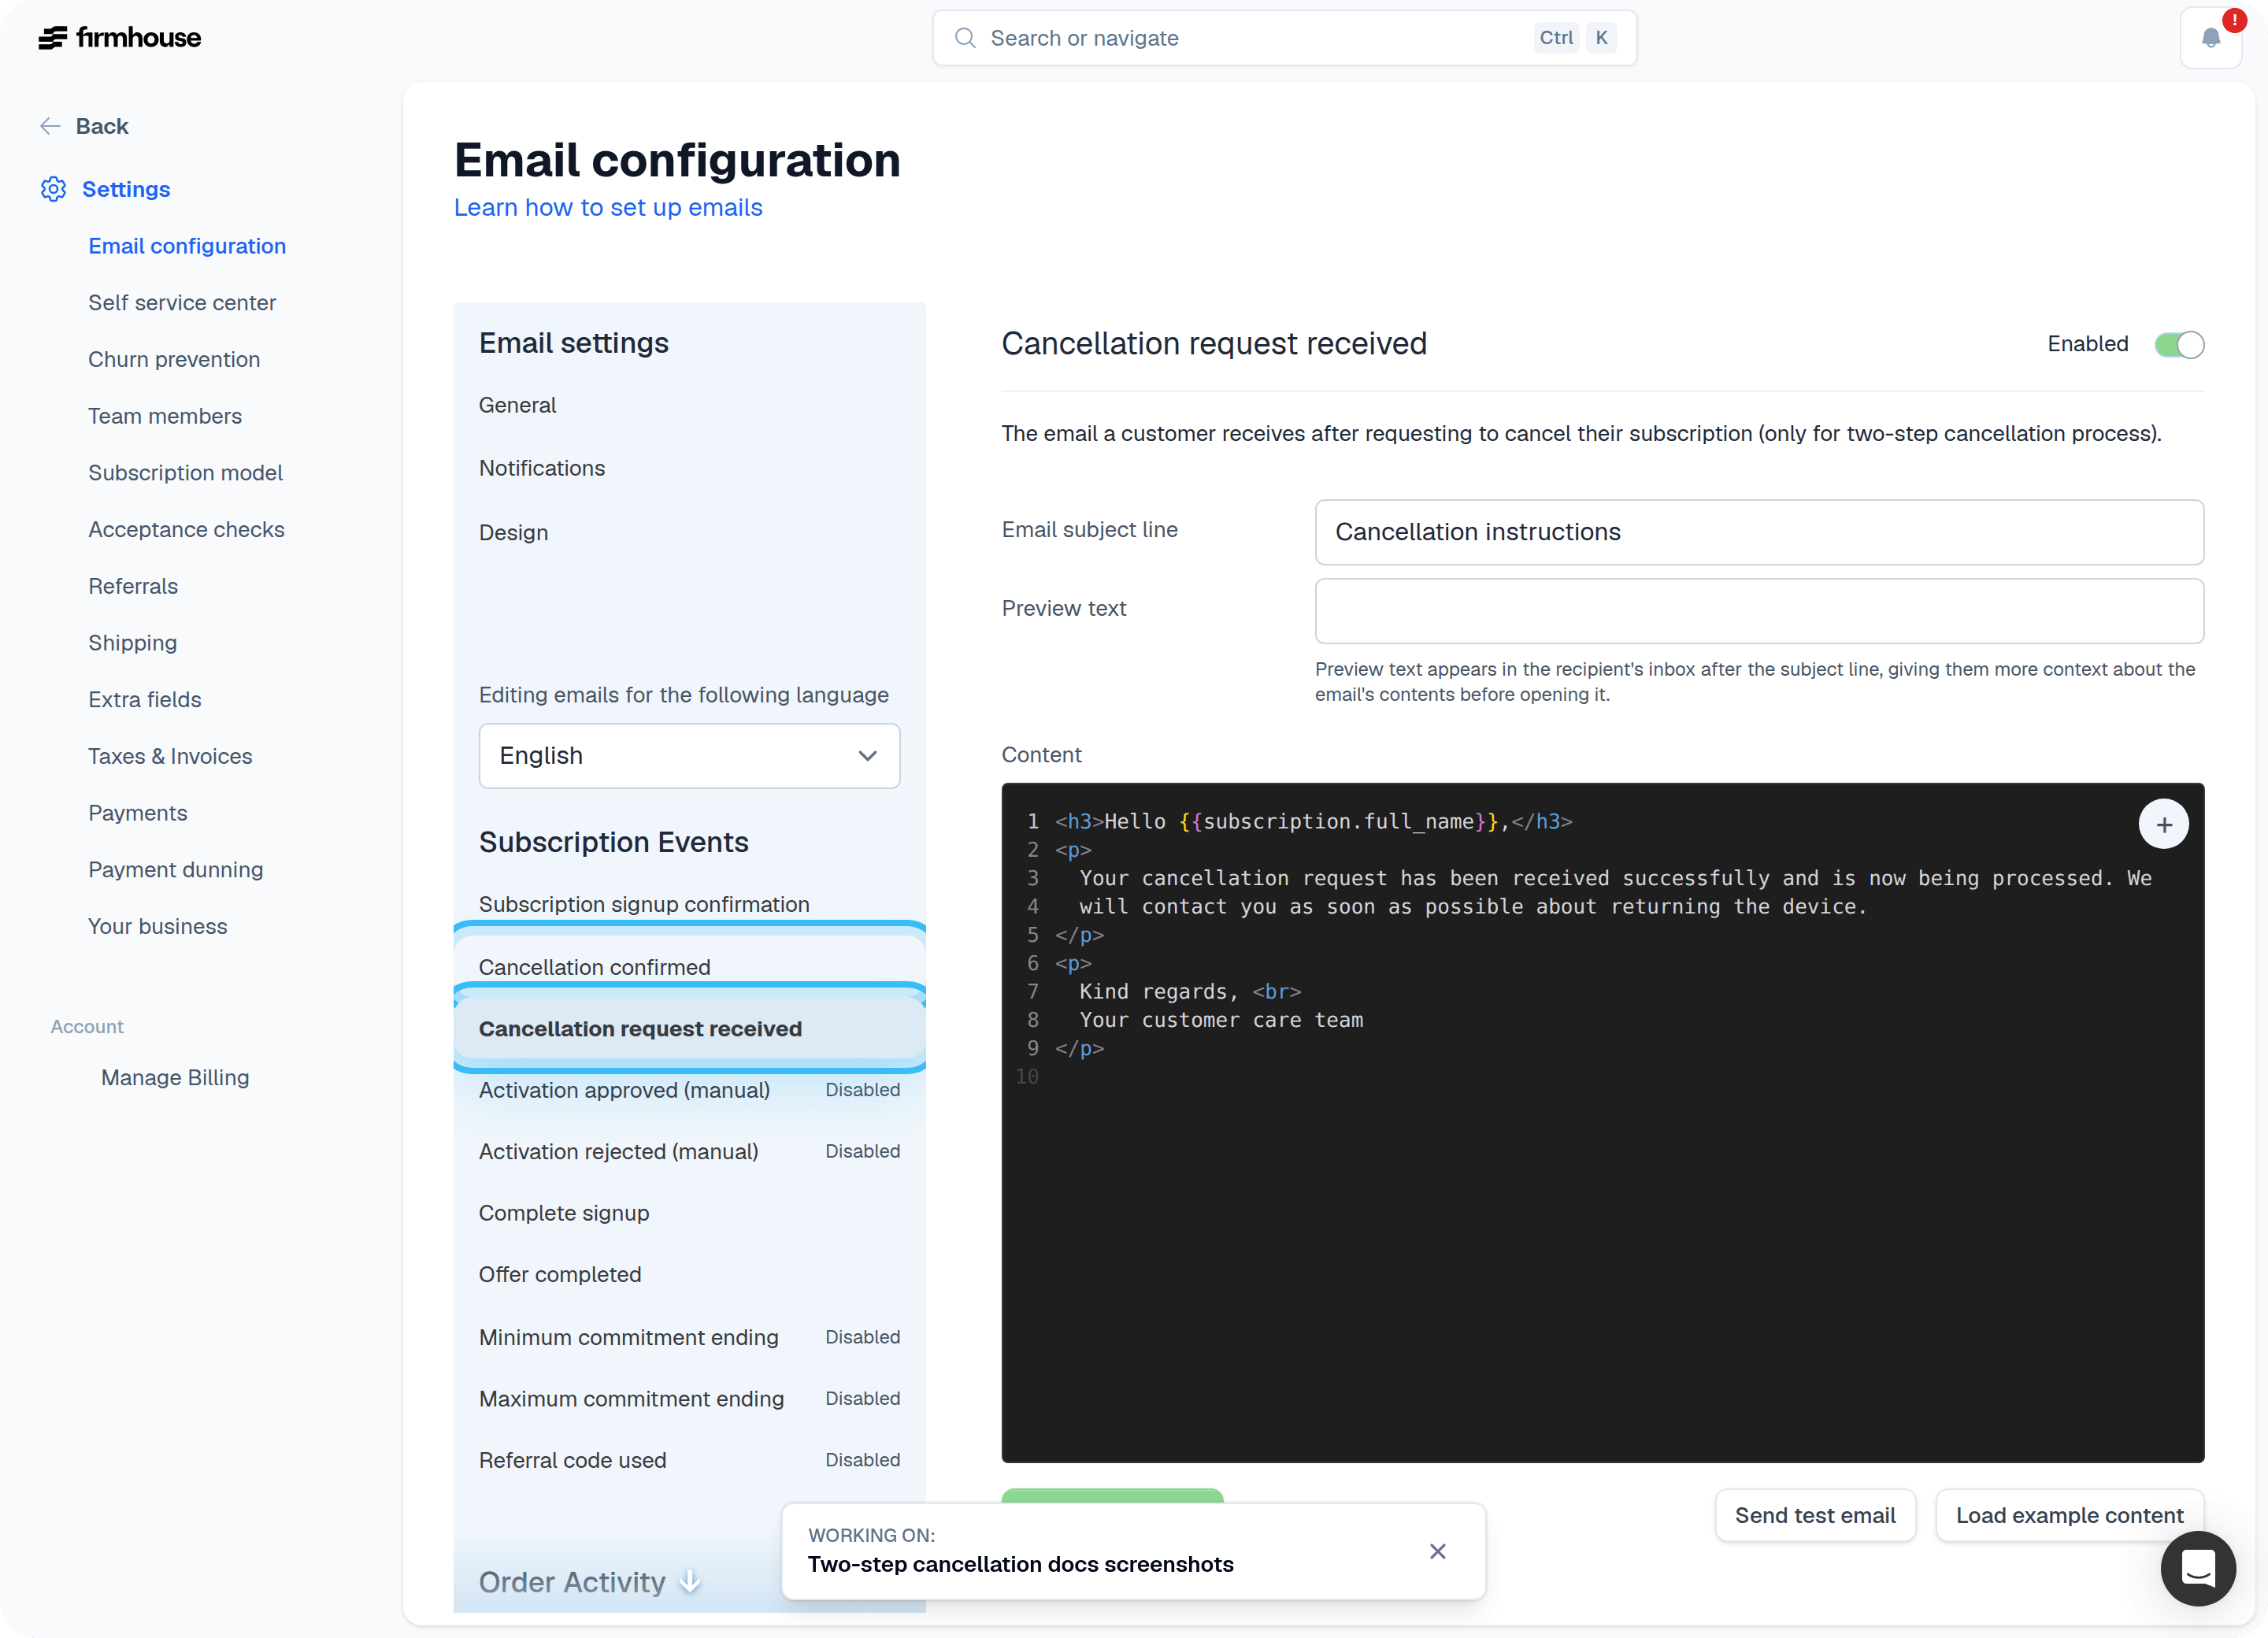This screenshot has width=2268, height=1638.
Task: Click the firmhouse logo
Action: click(x=119, y=38)
